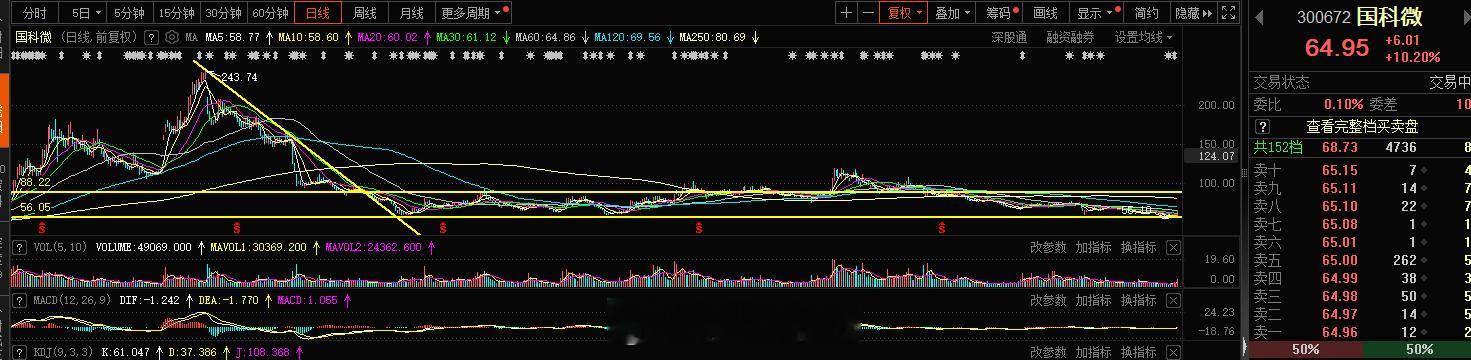
Task: Close the VOL indicator panel
Action: tap(1174, 247)
